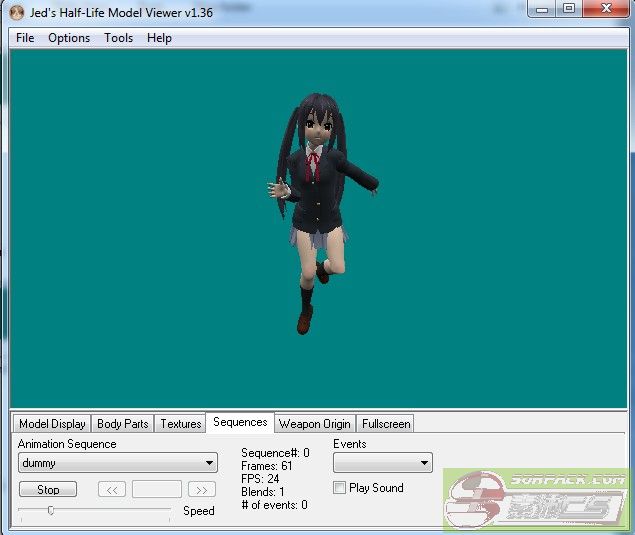Switch to the Fullscreen tab
The width and height of the screenshot is (635, 535).
pos(386,424)
